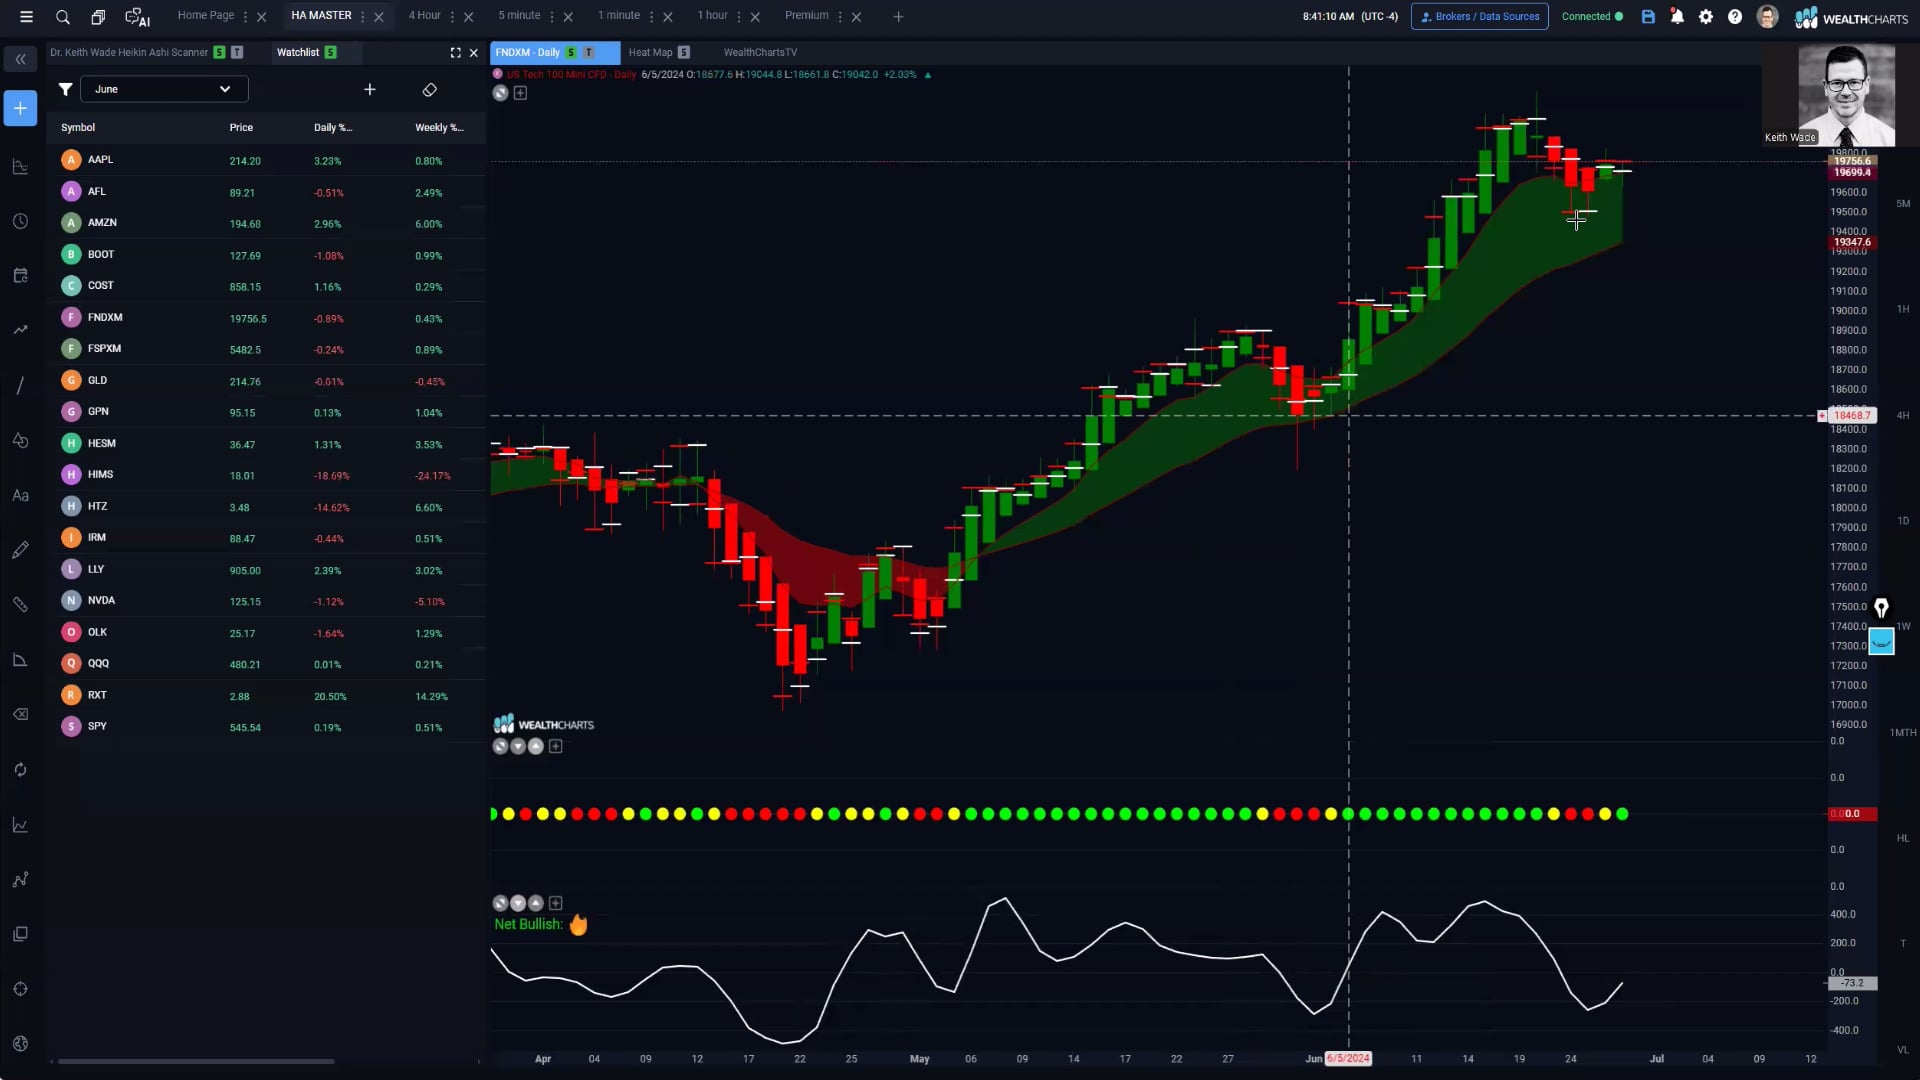The height and width of the screenshot is (1080, 1920).
Task: Open settings gear in top bar
Action: (1706, 17)
